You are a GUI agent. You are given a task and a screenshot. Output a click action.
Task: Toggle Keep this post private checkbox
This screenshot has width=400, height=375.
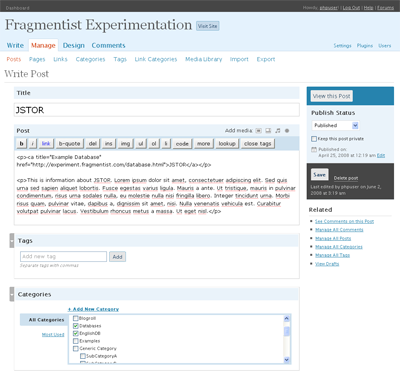(x=314, y=139)
